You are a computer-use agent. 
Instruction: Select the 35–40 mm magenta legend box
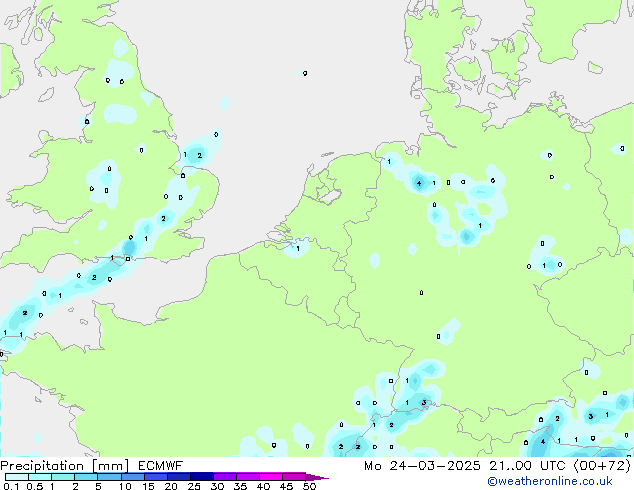tap(248, 477)
